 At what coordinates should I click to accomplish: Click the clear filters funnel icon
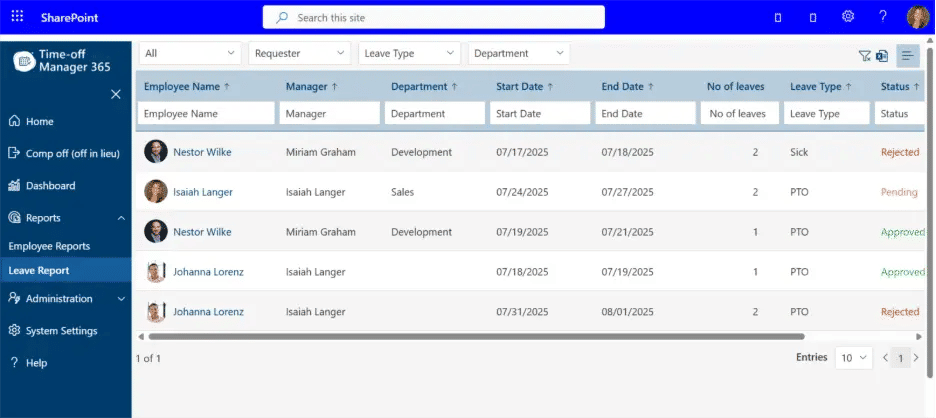click(865, 56)
